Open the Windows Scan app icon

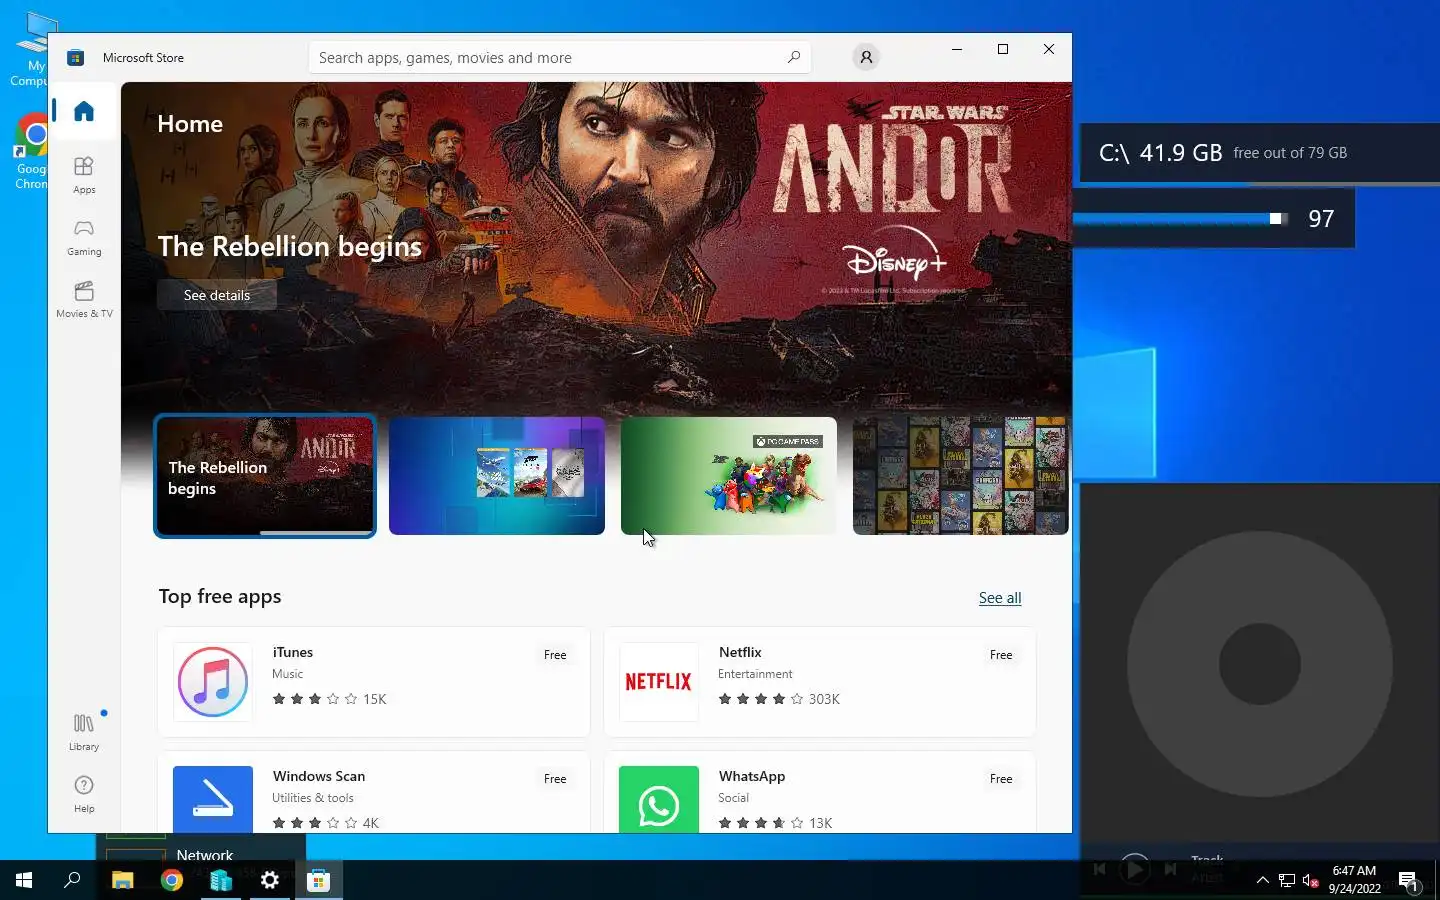click(213, 799)
